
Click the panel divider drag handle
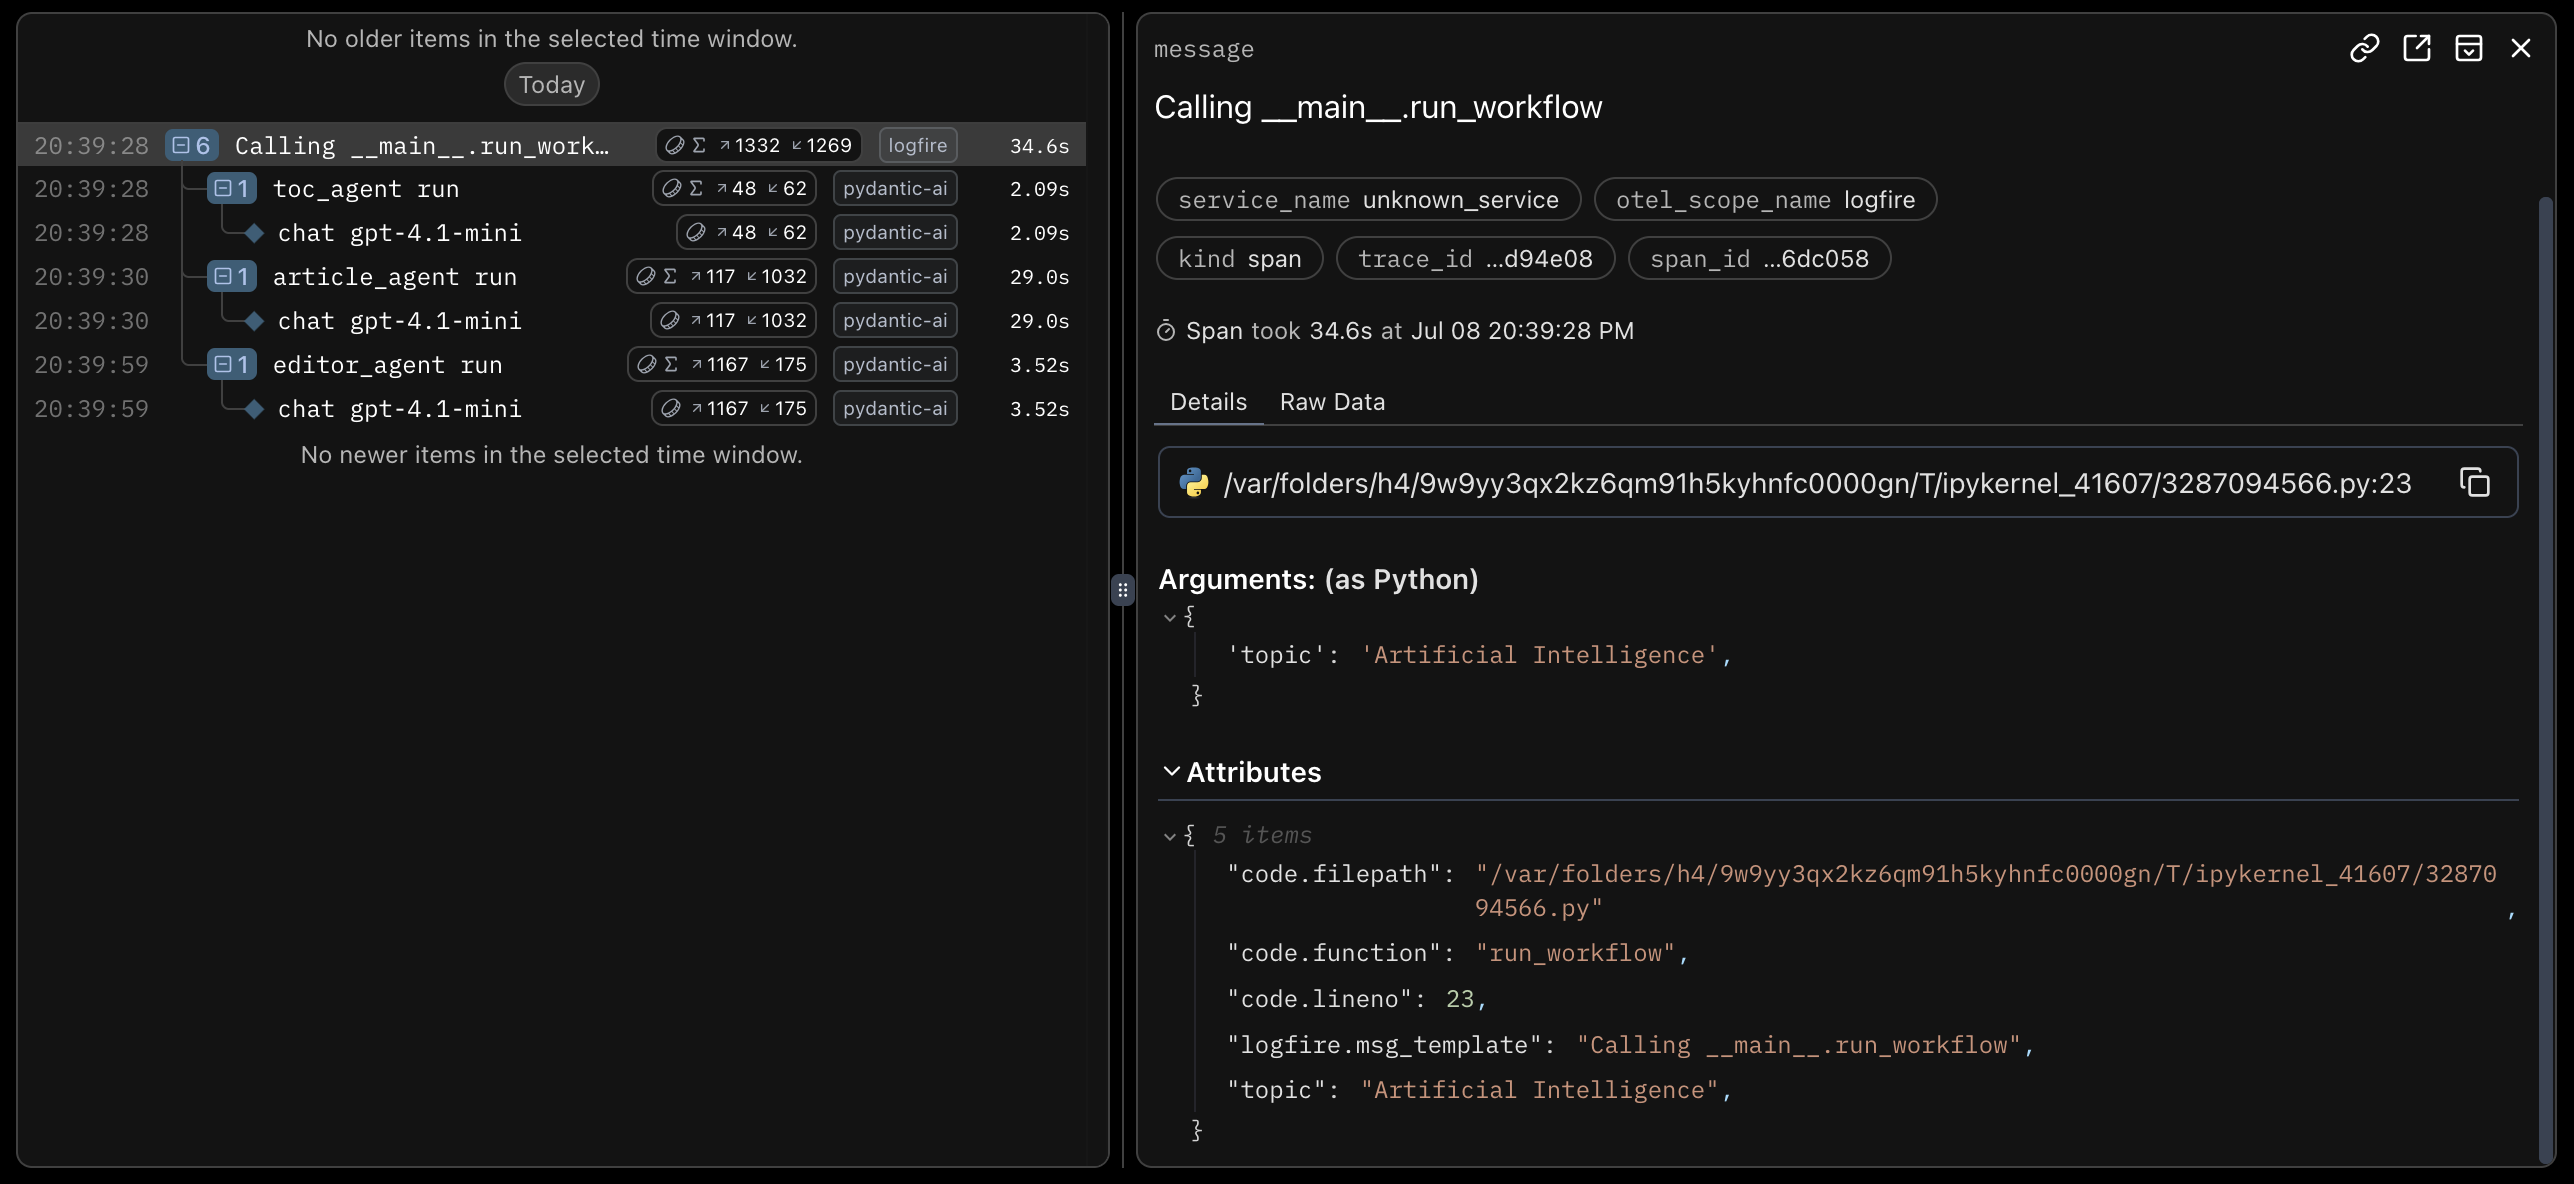1122,590
